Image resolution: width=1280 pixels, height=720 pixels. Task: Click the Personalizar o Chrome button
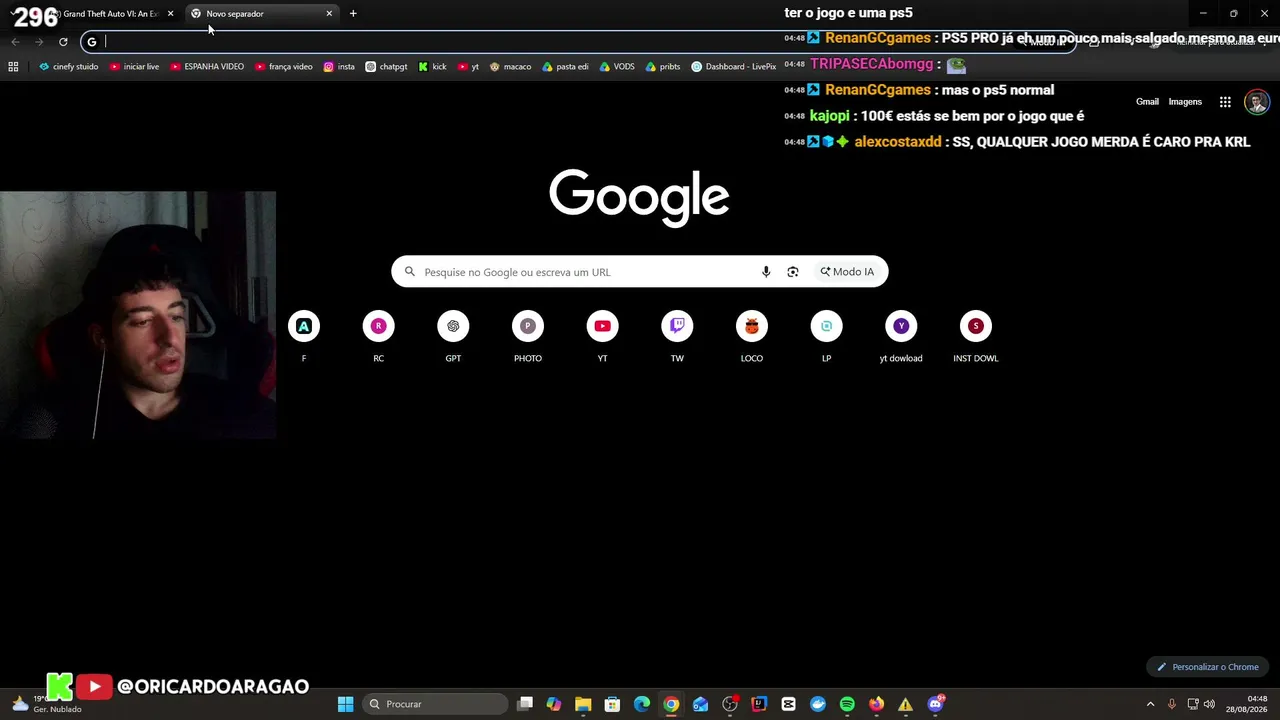(x=1208, y=667)
